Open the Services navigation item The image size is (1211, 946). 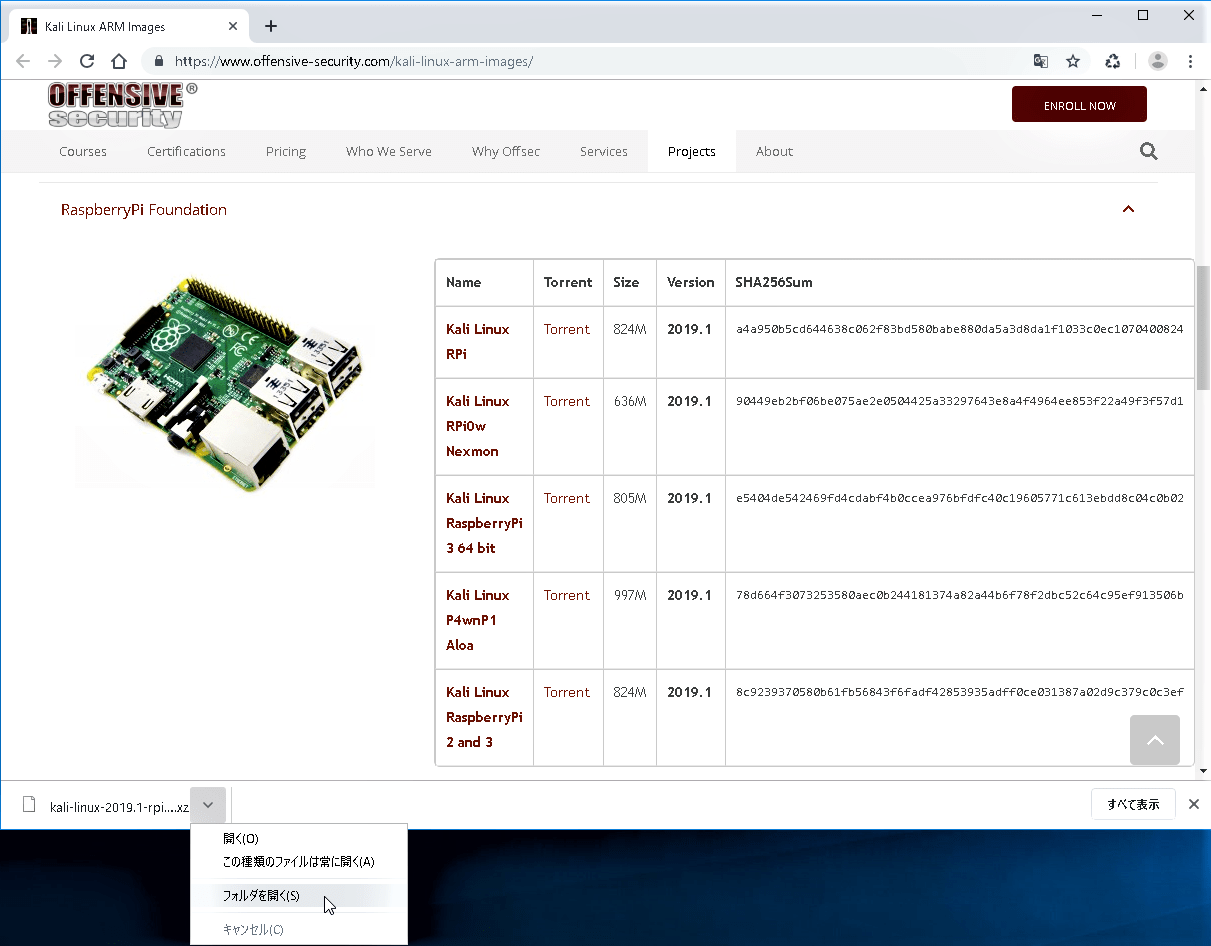tap(604, 152)
